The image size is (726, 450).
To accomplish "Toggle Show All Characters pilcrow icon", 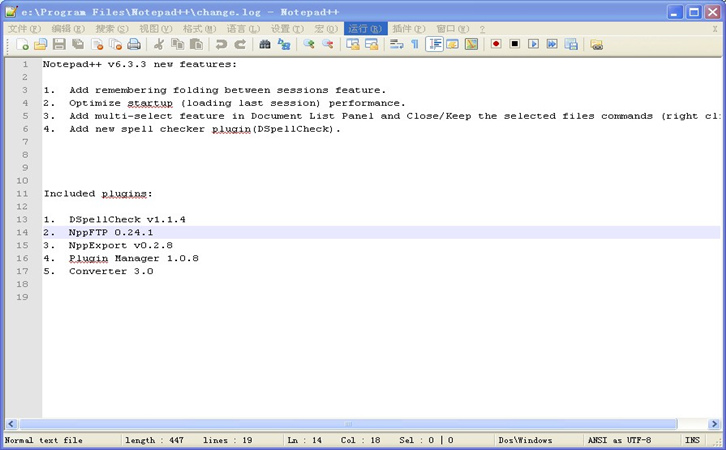I will click(x=415, y=45).
